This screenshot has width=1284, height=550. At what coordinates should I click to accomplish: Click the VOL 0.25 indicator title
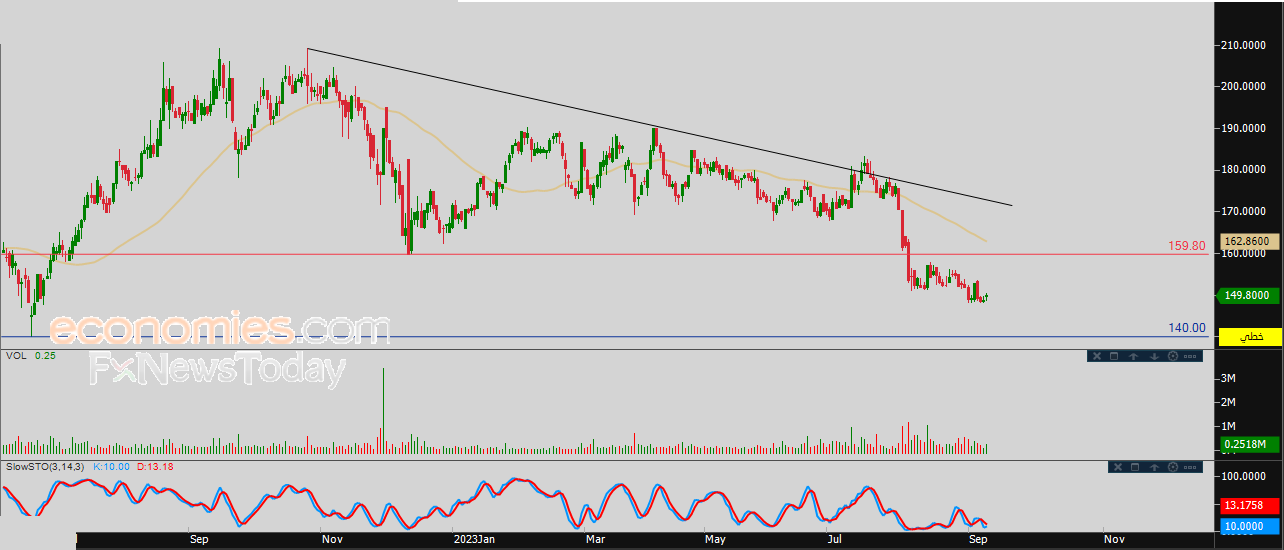point(30,355)
